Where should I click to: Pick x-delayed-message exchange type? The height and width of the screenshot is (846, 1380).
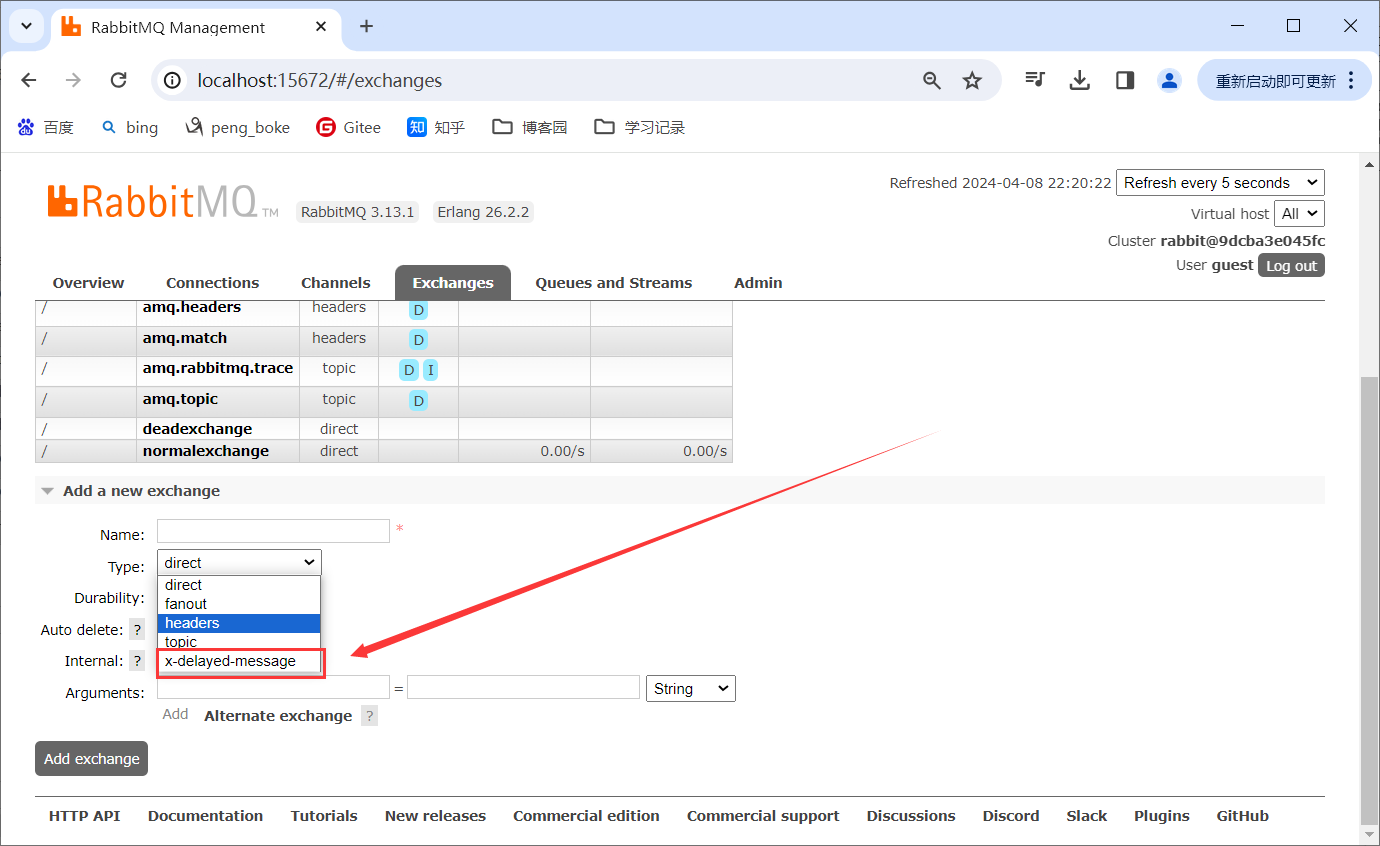239,661
